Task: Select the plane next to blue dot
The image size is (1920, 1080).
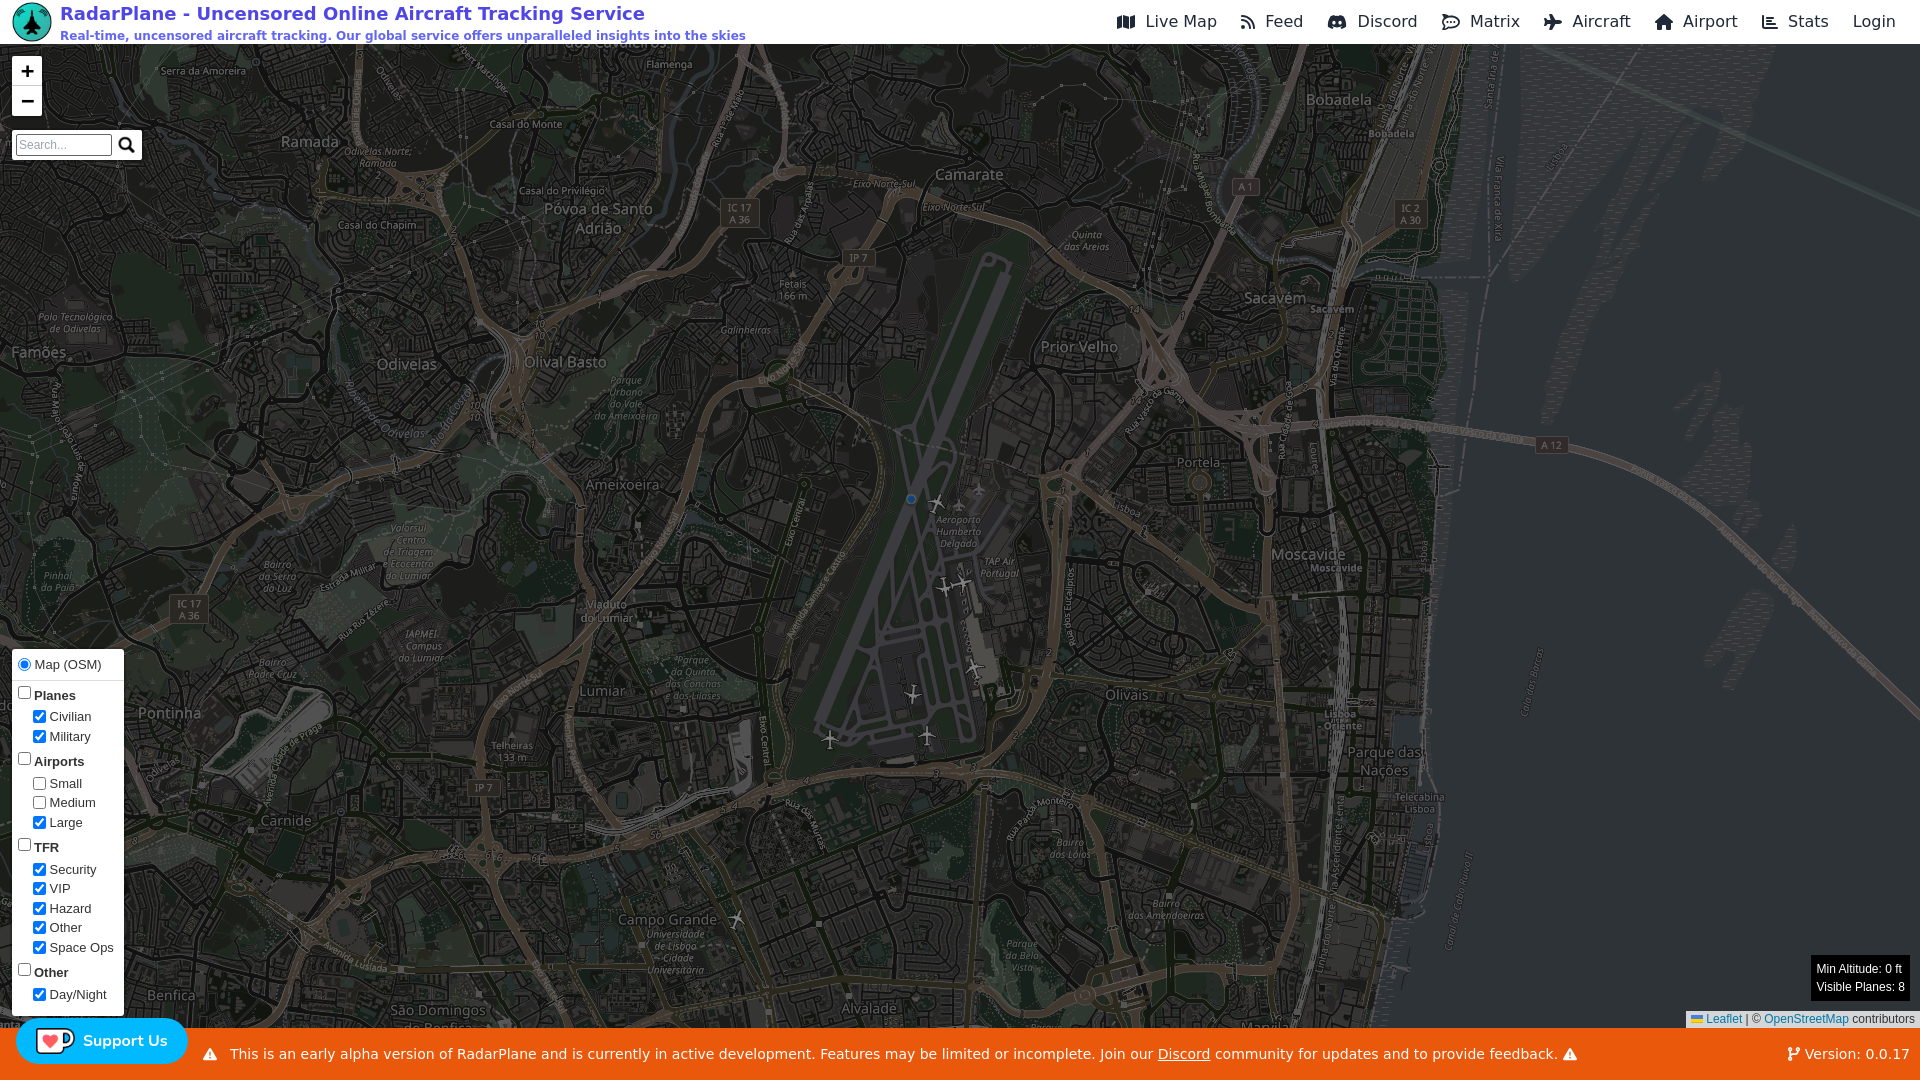Action: click(936, 504)
